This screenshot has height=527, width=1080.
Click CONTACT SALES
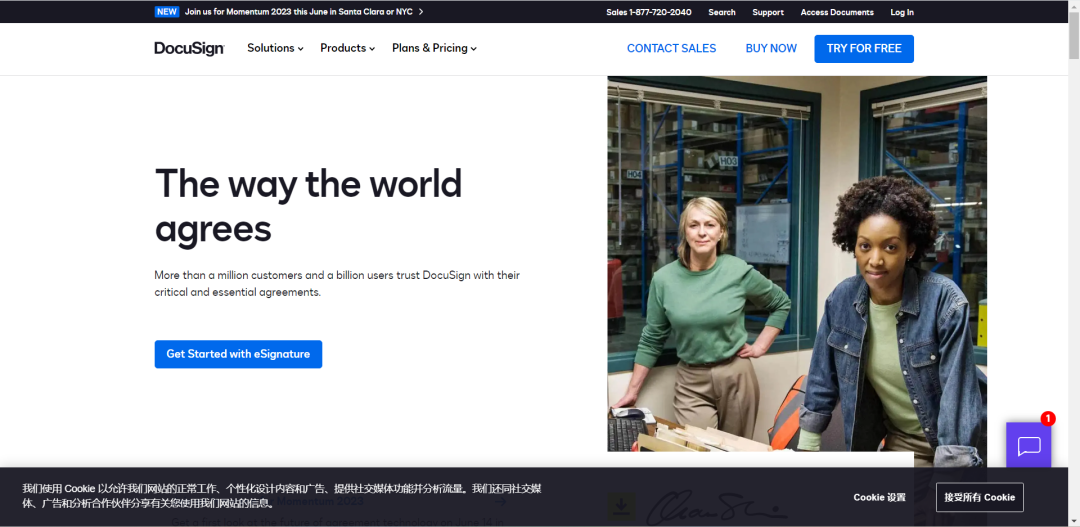[672, 48]
